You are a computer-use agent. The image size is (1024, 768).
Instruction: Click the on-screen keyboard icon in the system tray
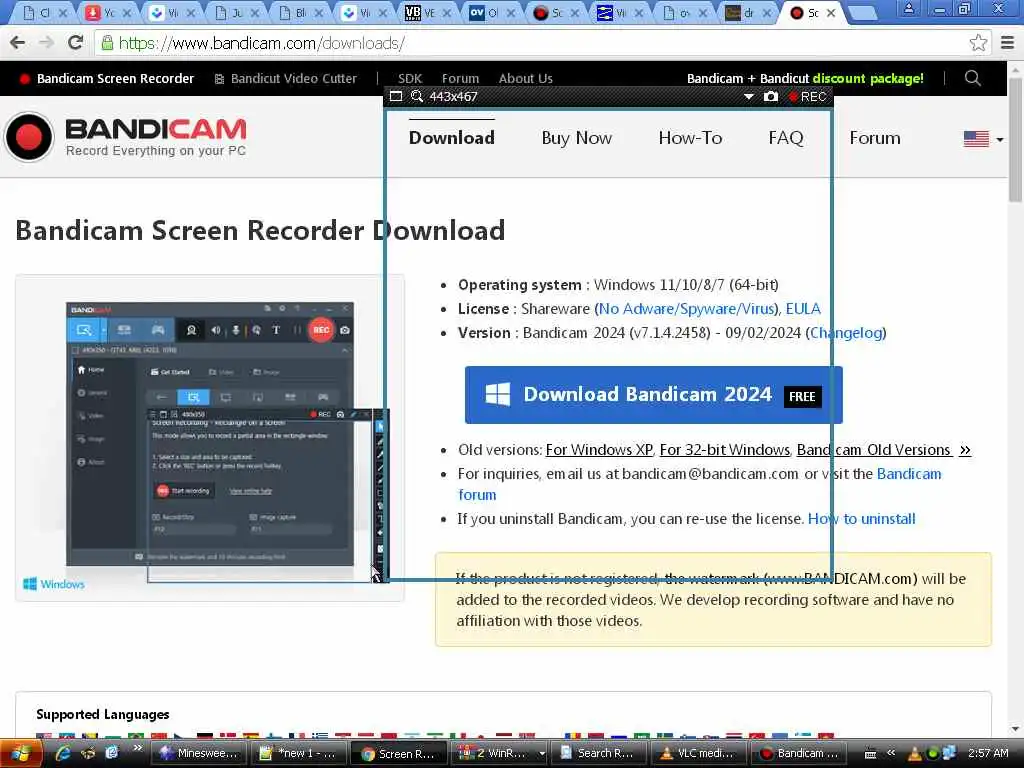[870, 754]
